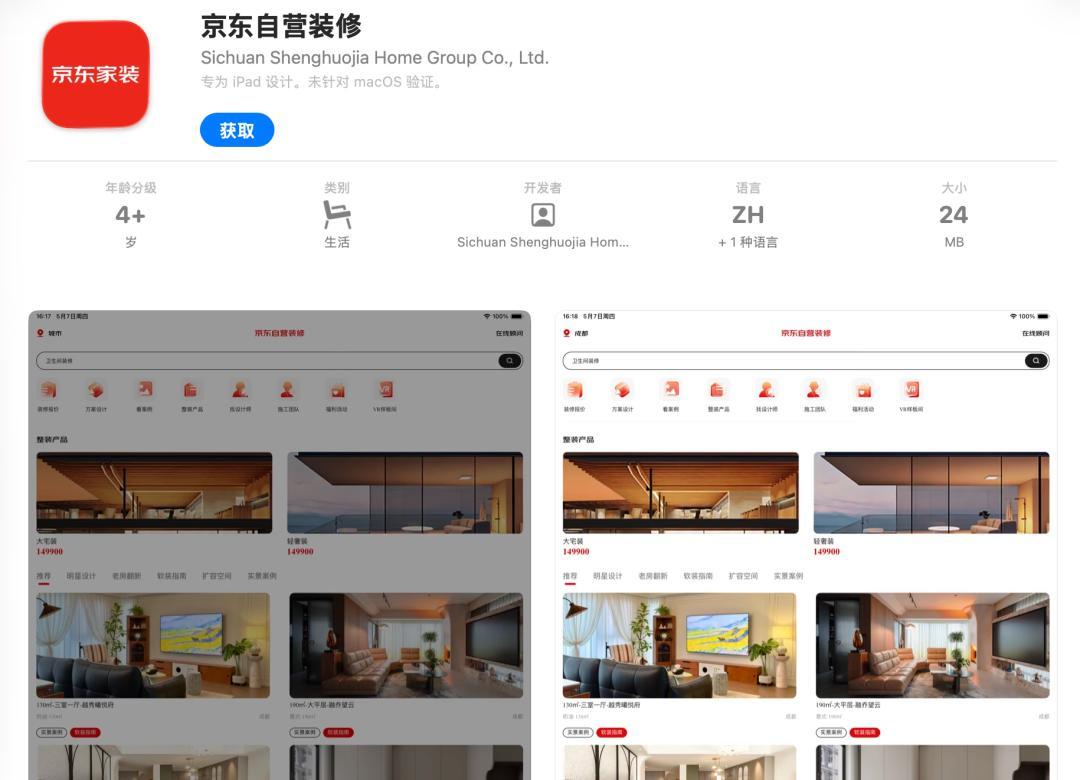Click the + 1 种语言 text
The width and height of the screenshot is (1080, 780).
click(748, 242)
